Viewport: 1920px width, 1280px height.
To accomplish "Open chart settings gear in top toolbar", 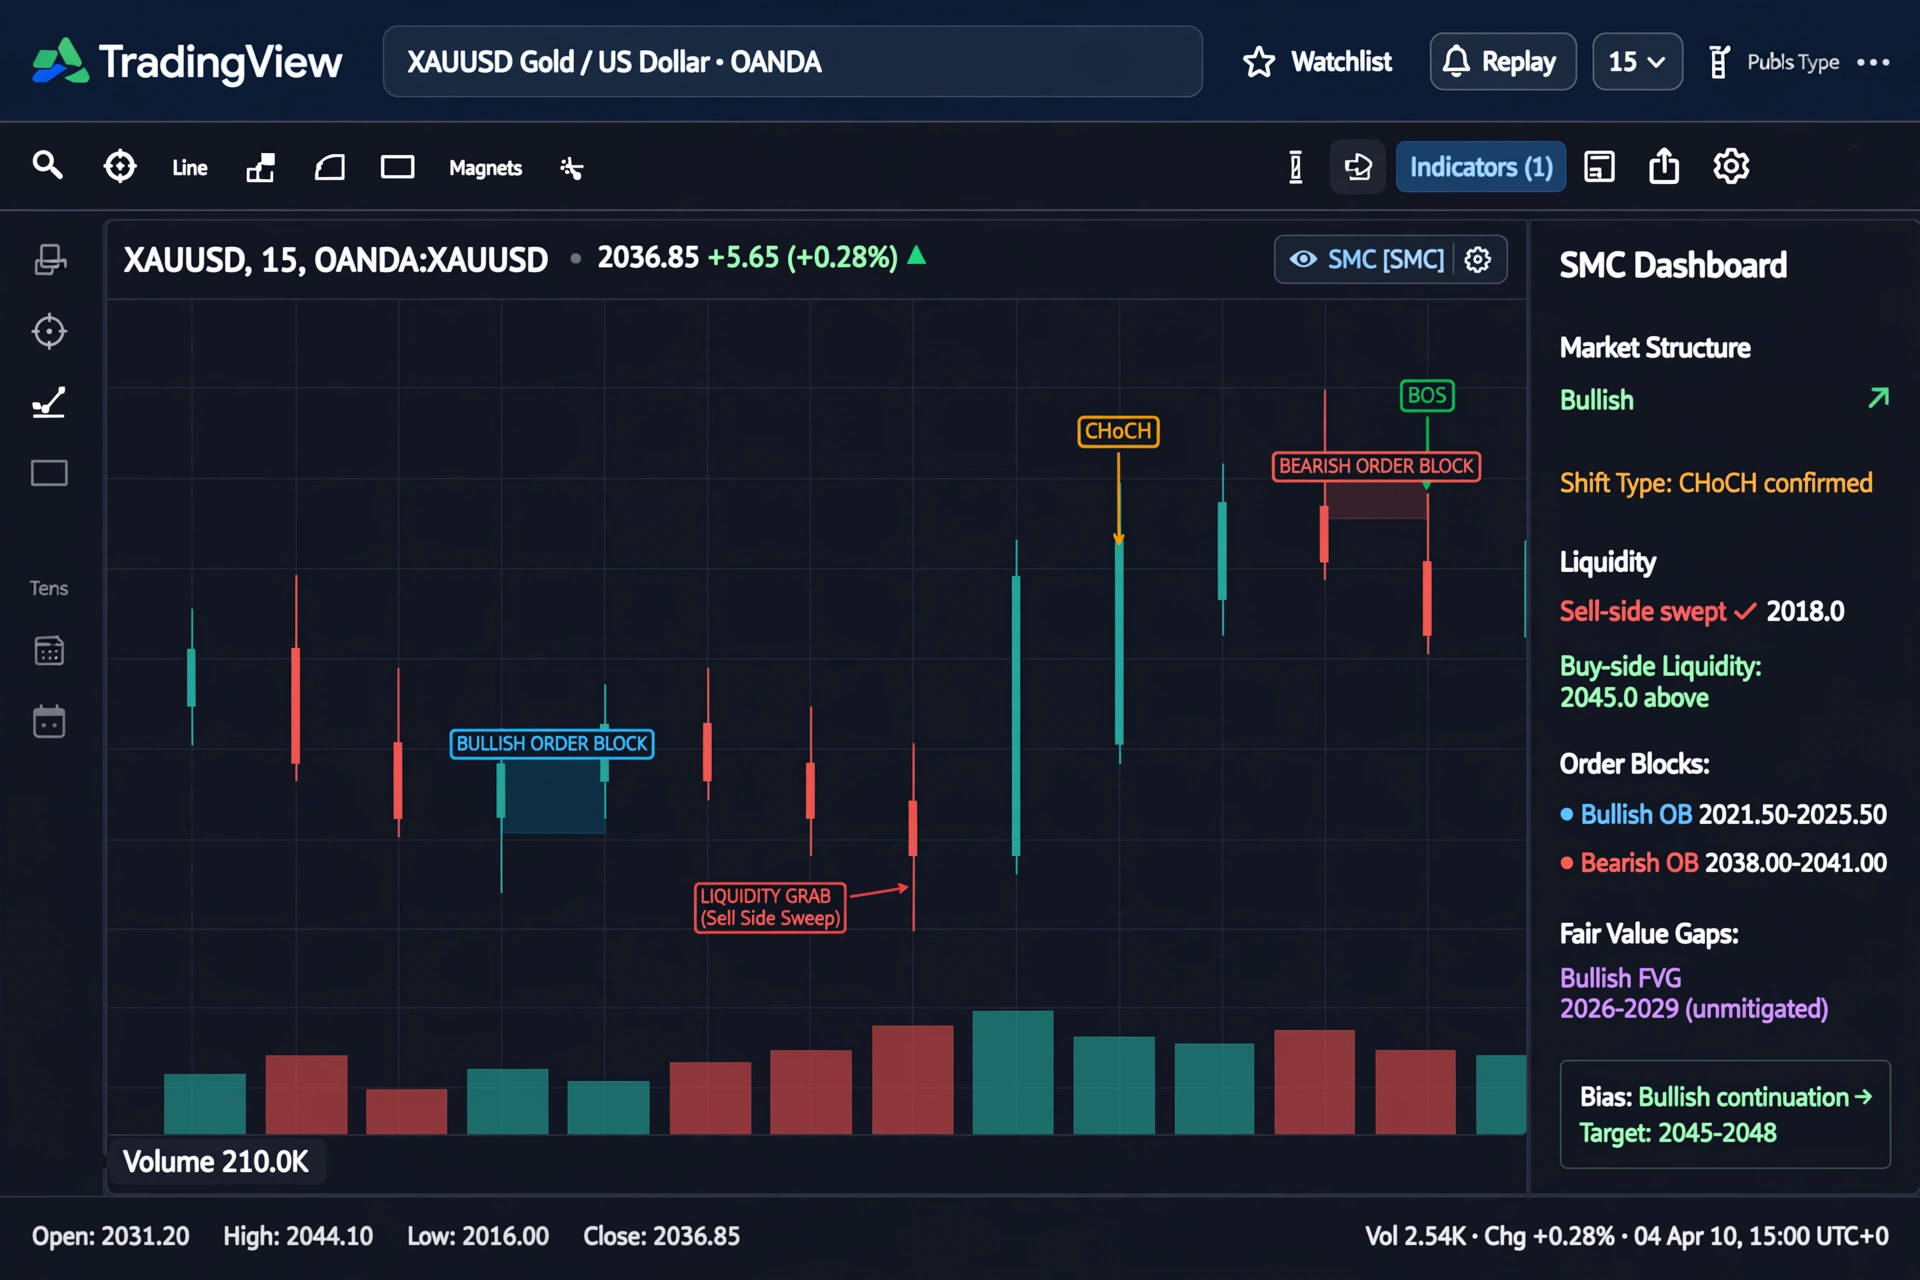I will [x=1731, y=166].
